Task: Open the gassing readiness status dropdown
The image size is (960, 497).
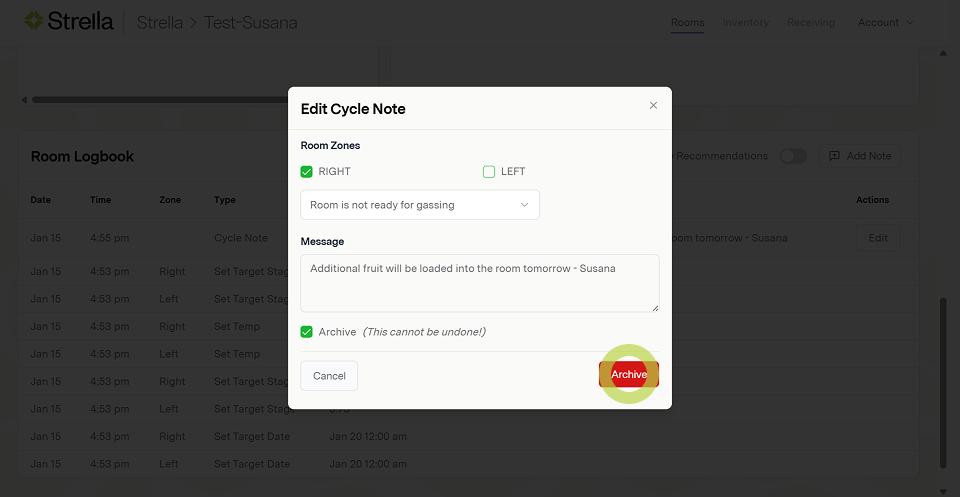Action: 420,205
